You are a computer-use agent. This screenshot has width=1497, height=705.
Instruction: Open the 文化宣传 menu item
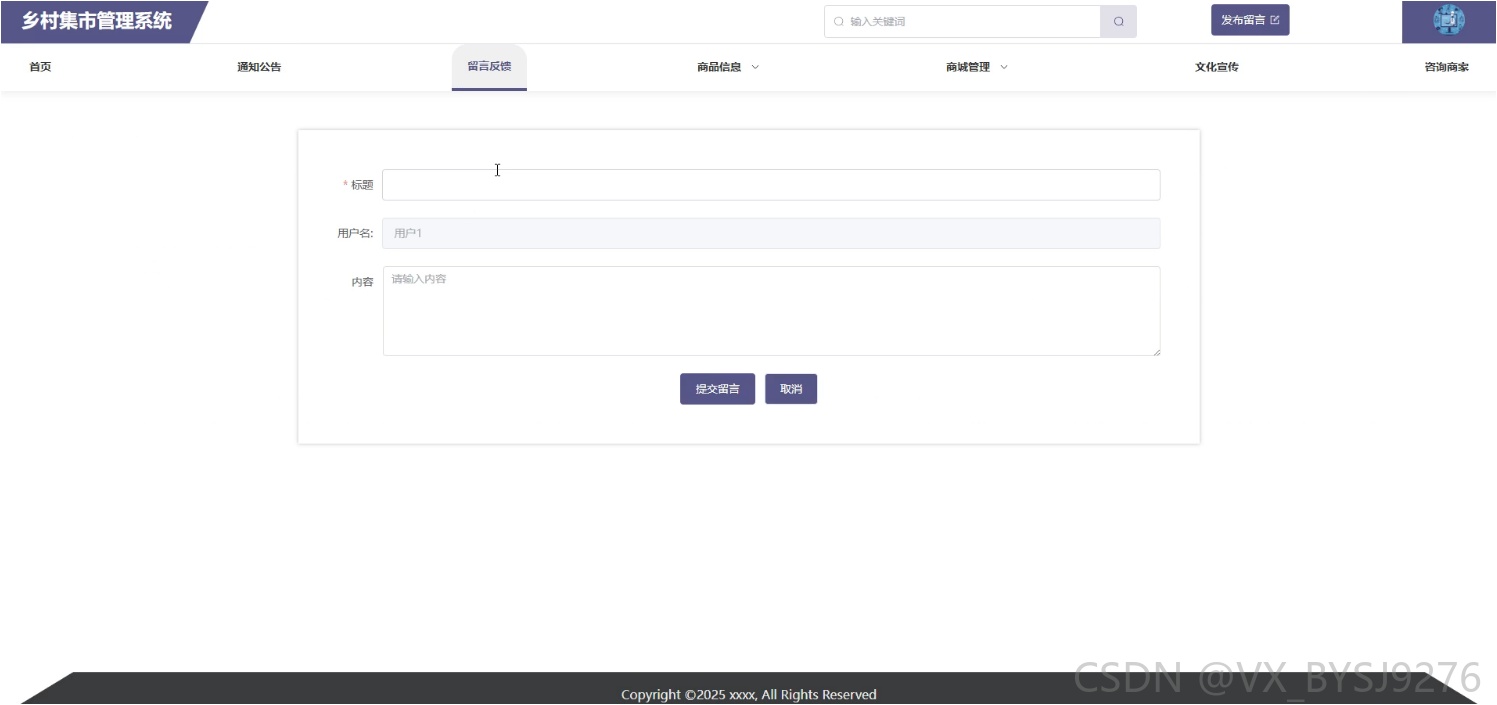pos(1217,67)
